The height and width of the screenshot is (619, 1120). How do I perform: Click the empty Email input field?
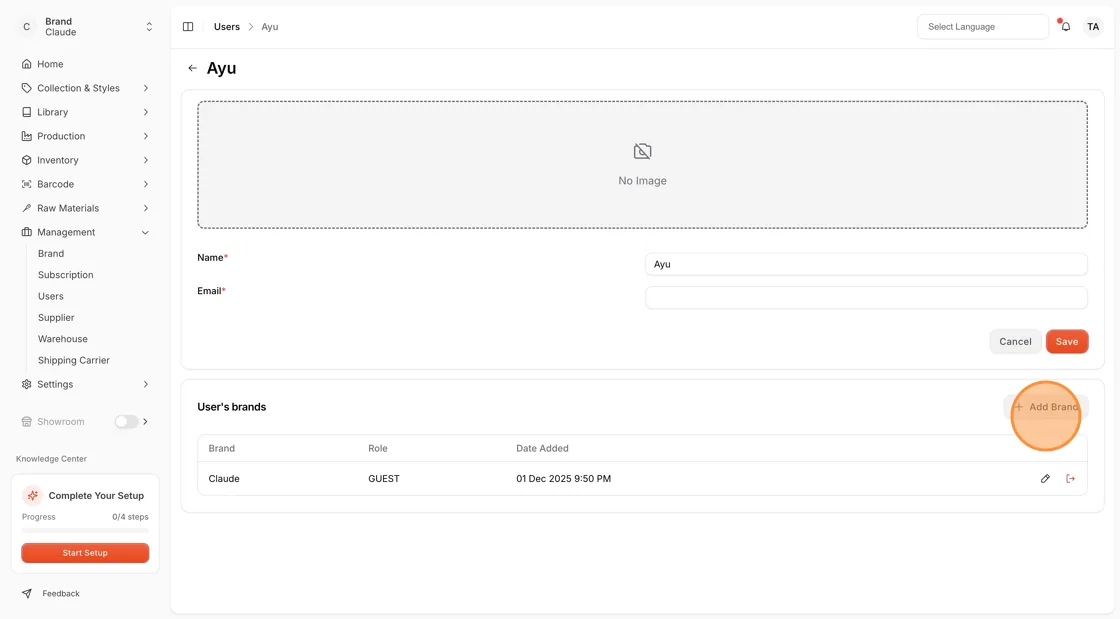pyautogui.click(x=866, y=298)
